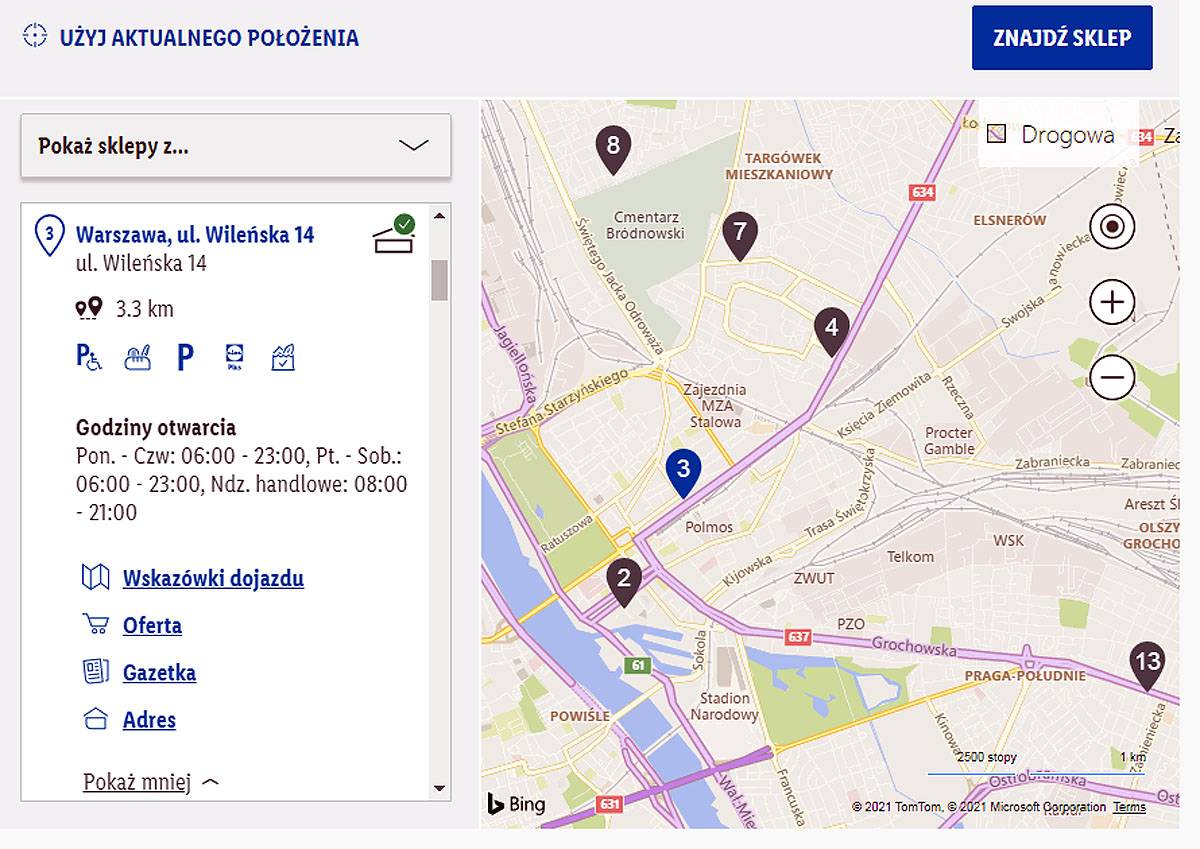Click the leaflet icon beside Gazetka
The height and width of the screenshot is (849, 1200).
(95, 672)
